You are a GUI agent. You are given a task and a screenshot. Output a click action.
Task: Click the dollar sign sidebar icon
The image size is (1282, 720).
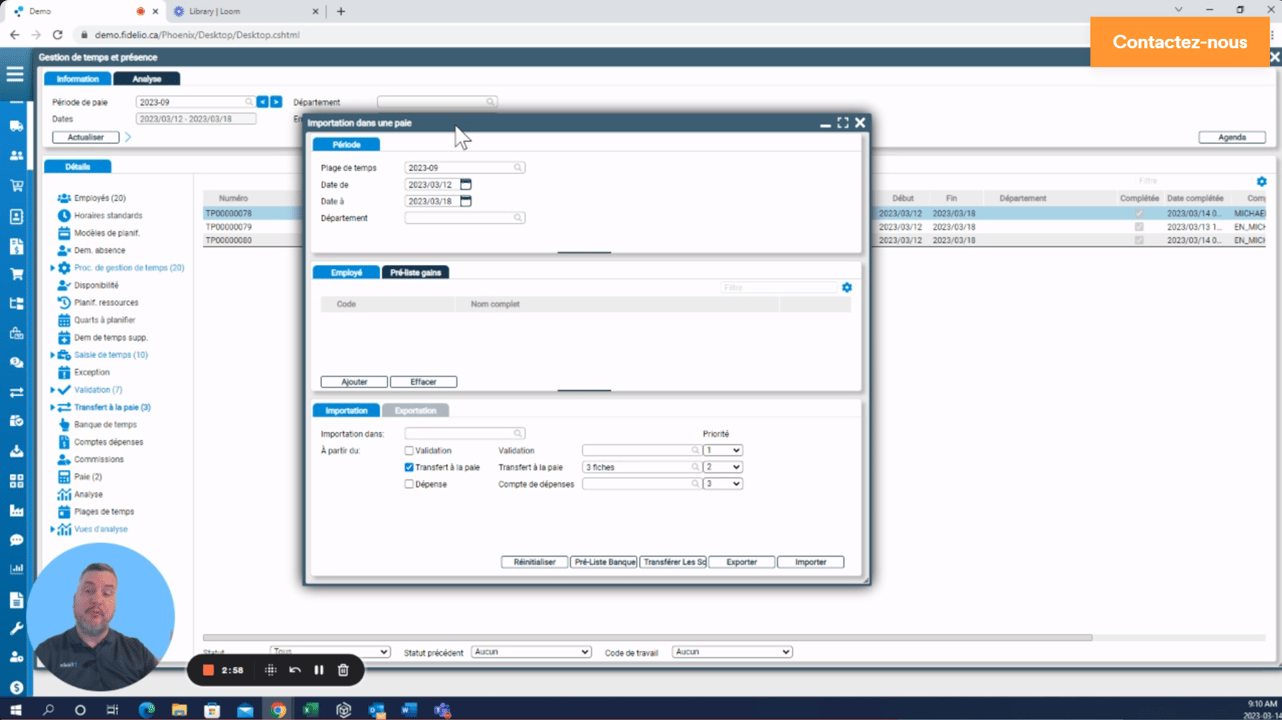coord(16,688)
